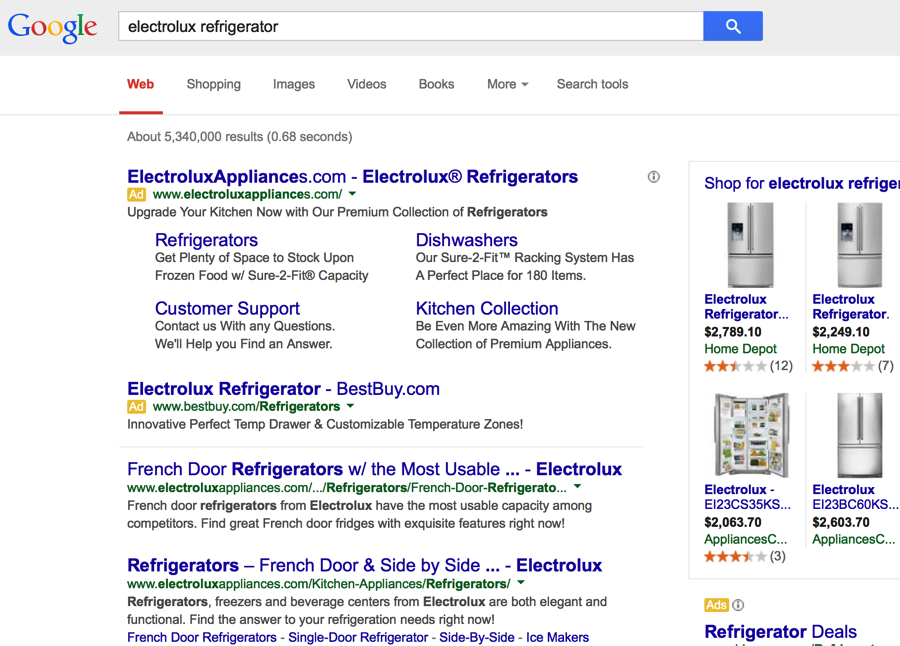Follow the French Door Refrigerators sub-link
Image resolution: width=900 pixels, height=646 pixels.
[x=202, y=637]
